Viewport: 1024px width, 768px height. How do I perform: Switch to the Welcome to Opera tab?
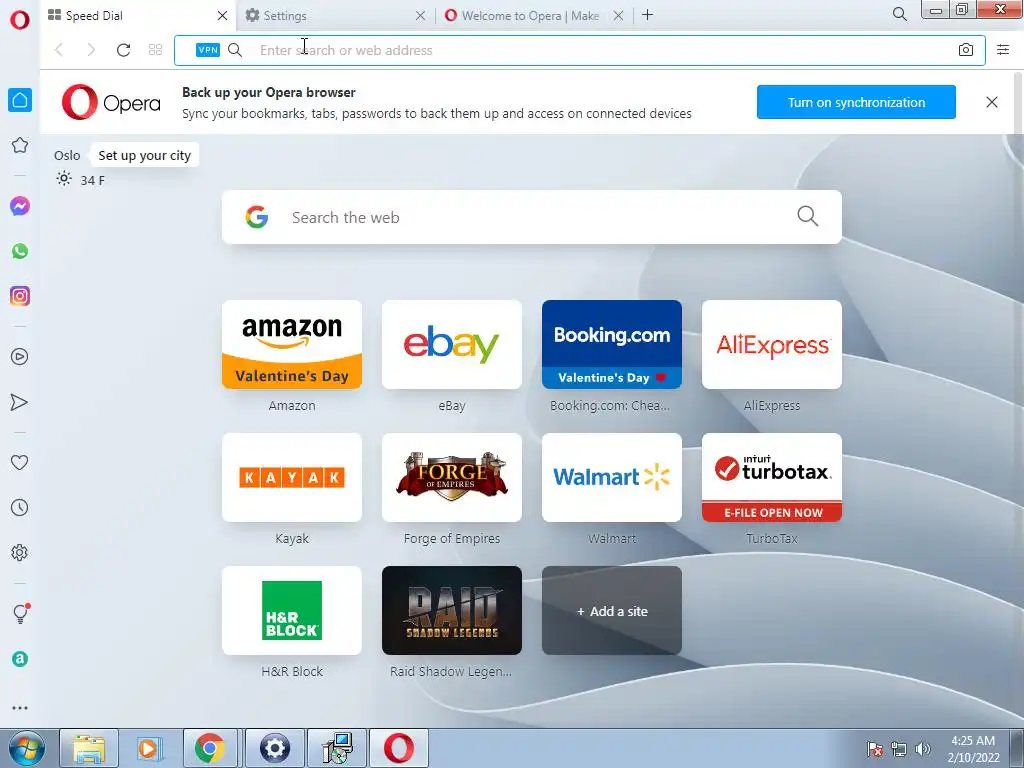point(532,15)
